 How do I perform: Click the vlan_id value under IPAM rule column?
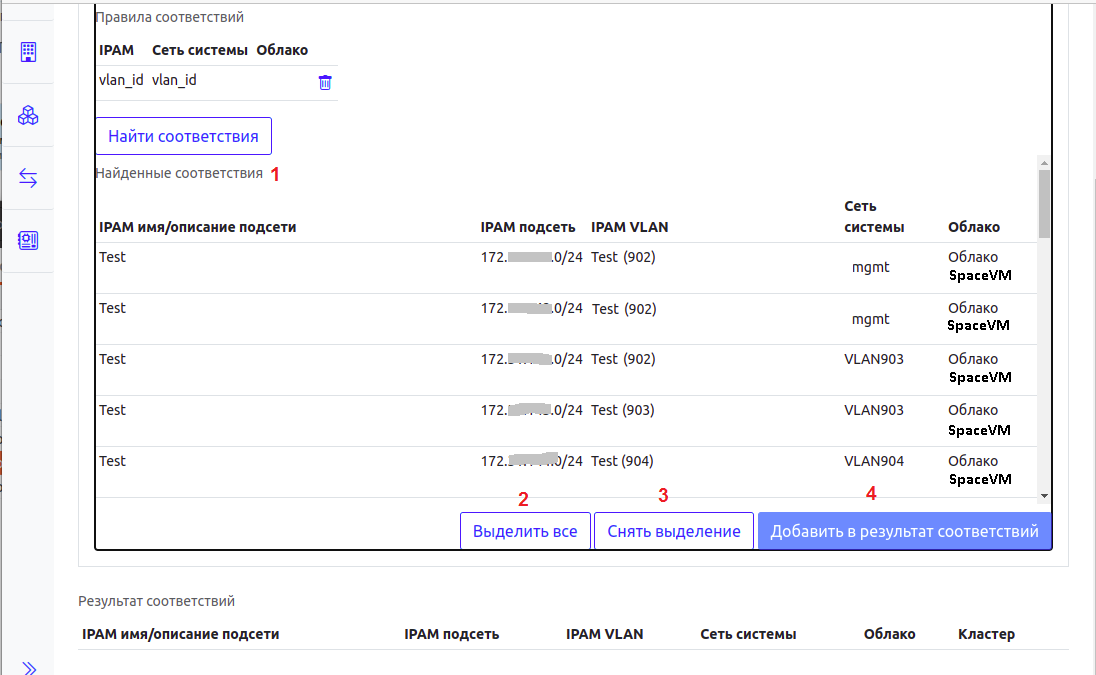click(x=121, y=80)
